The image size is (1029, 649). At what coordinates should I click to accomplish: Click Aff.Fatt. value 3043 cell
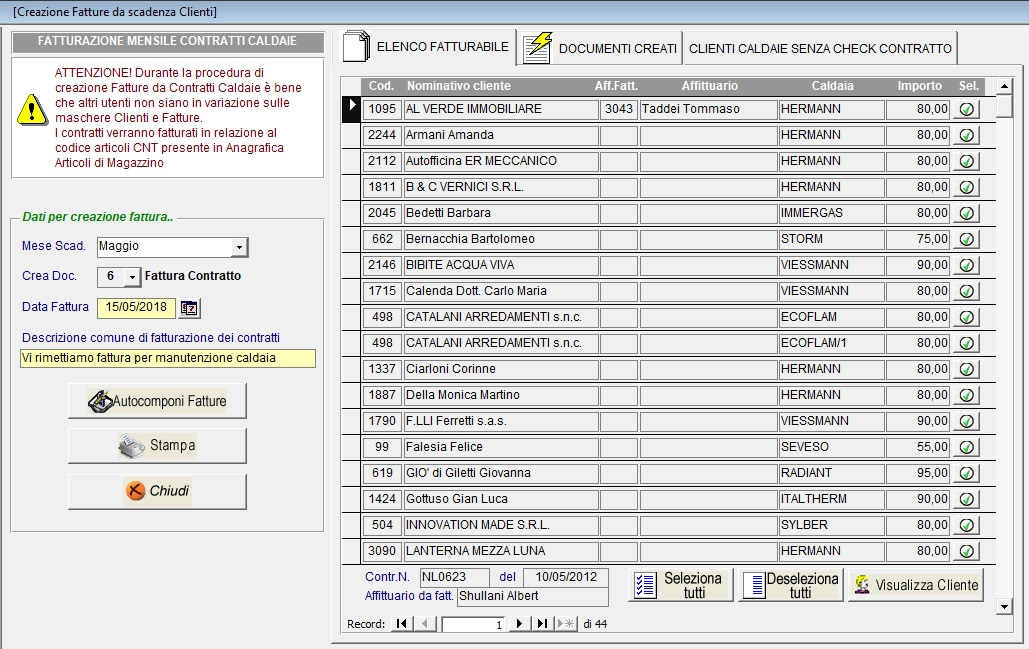tap(618, 110)
